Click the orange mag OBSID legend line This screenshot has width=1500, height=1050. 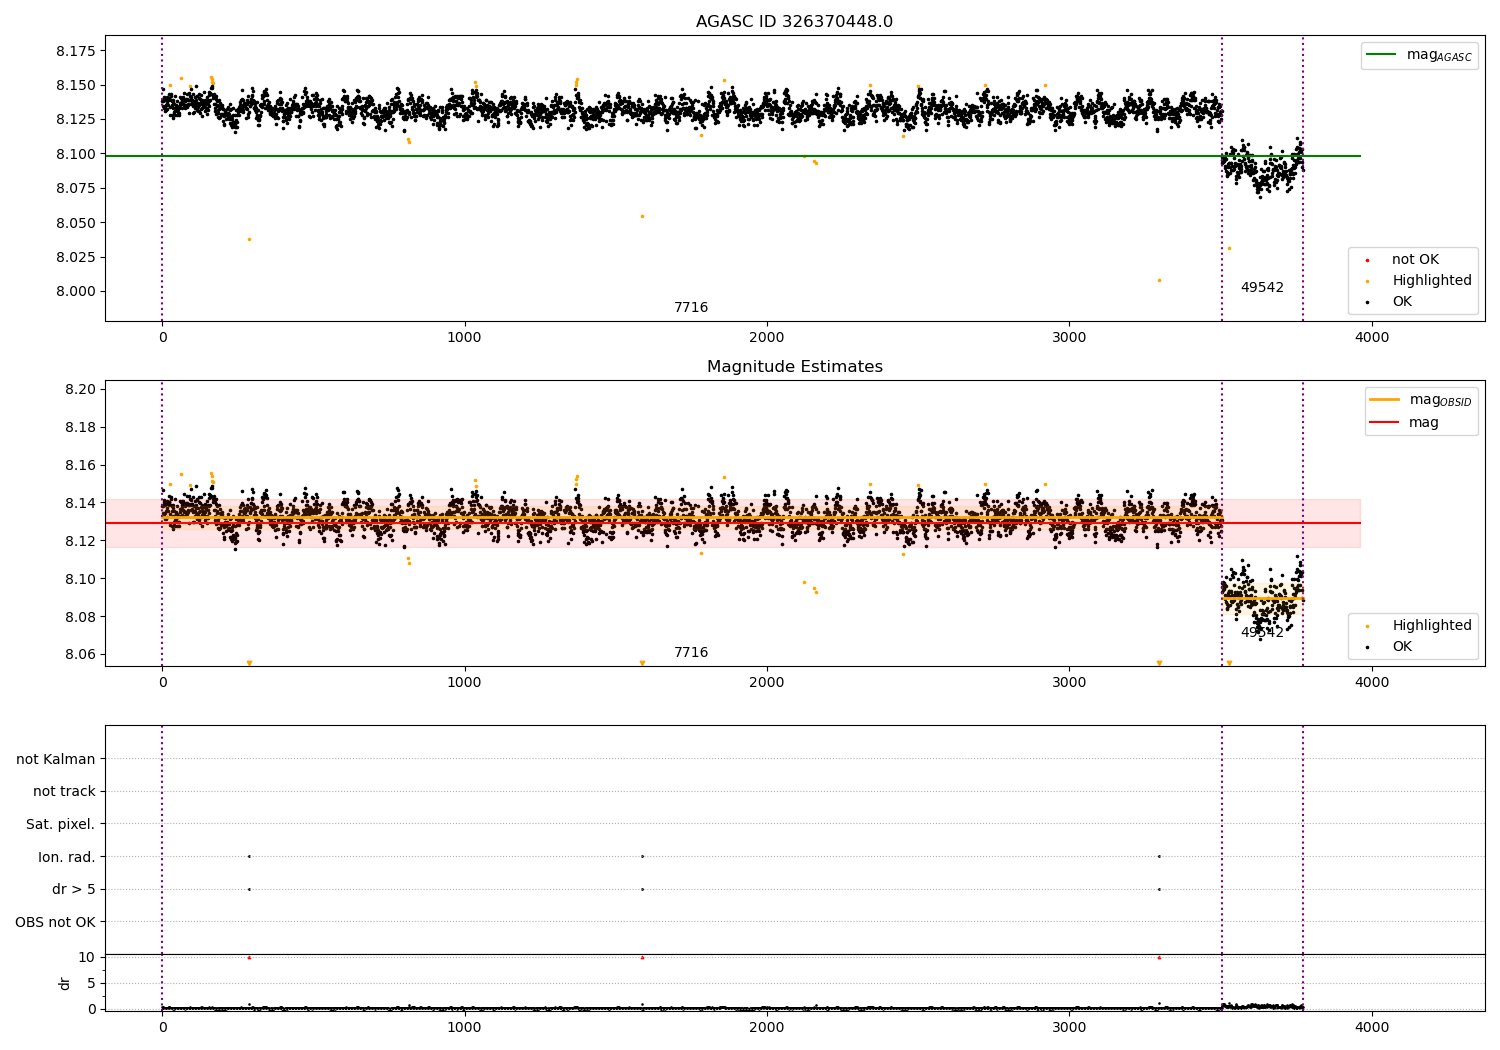(x=1384, y=400)
